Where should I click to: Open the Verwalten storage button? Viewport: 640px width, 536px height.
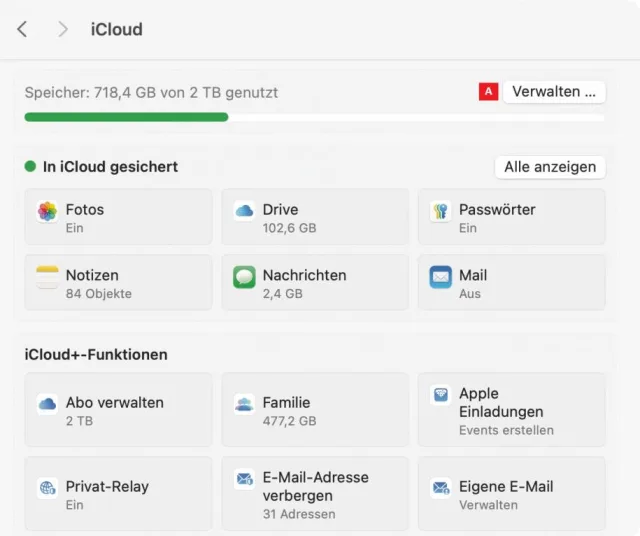click(554, 92)
